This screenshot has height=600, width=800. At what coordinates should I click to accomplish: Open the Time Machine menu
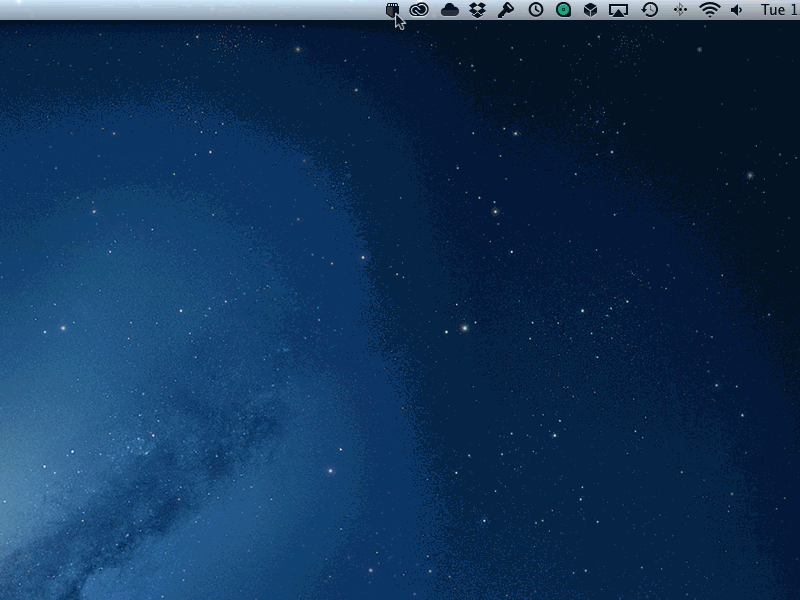pyautogui.click(x=649, y=10)
